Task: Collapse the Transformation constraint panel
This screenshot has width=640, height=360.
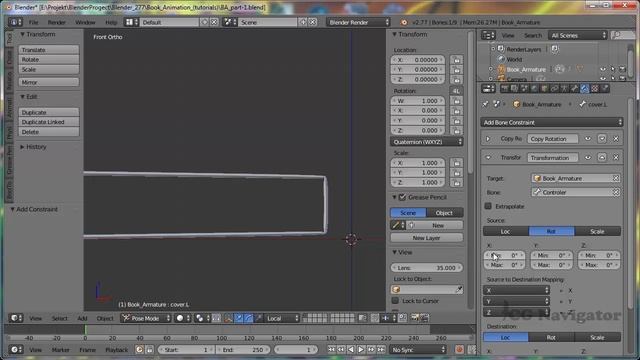Action: pos(488,158)
